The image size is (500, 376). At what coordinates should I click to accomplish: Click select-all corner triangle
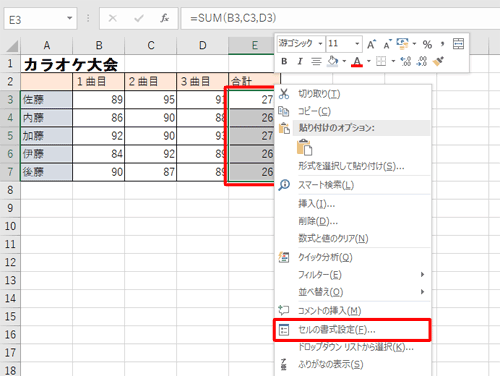click(12, 46)
